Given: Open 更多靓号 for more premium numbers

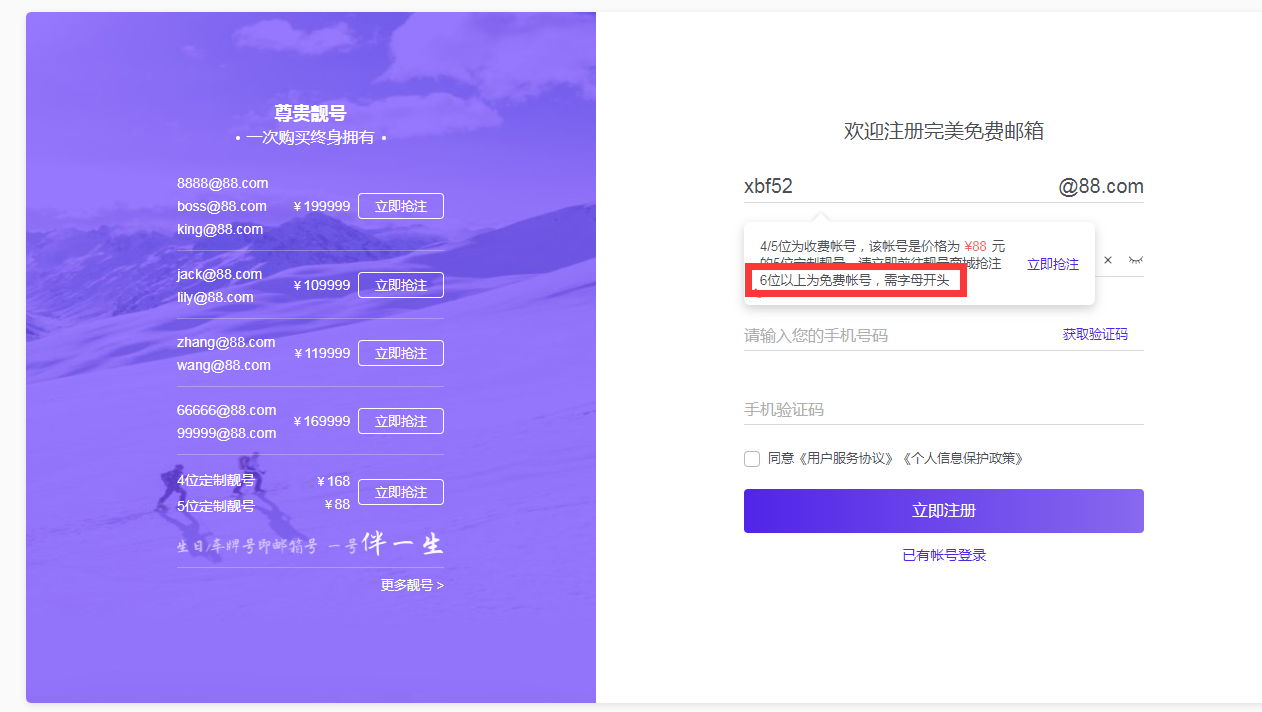Looking at the screenshot, I should tap(410, 584).
